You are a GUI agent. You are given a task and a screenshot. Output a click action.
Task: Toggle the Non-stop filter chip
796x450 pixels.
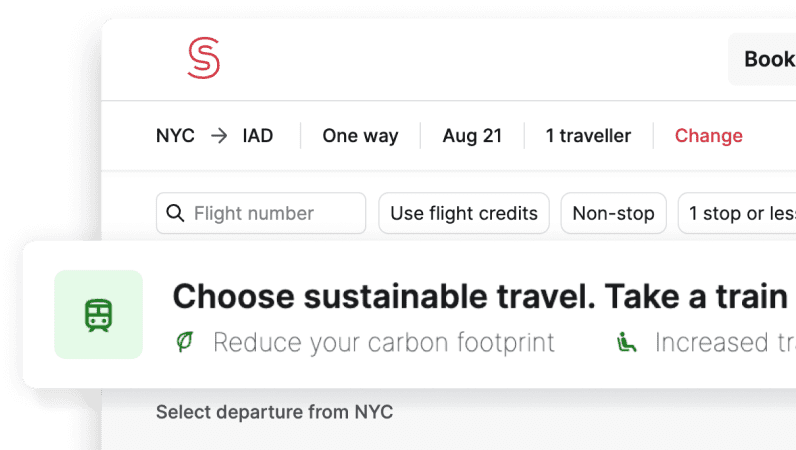[613, 213]
